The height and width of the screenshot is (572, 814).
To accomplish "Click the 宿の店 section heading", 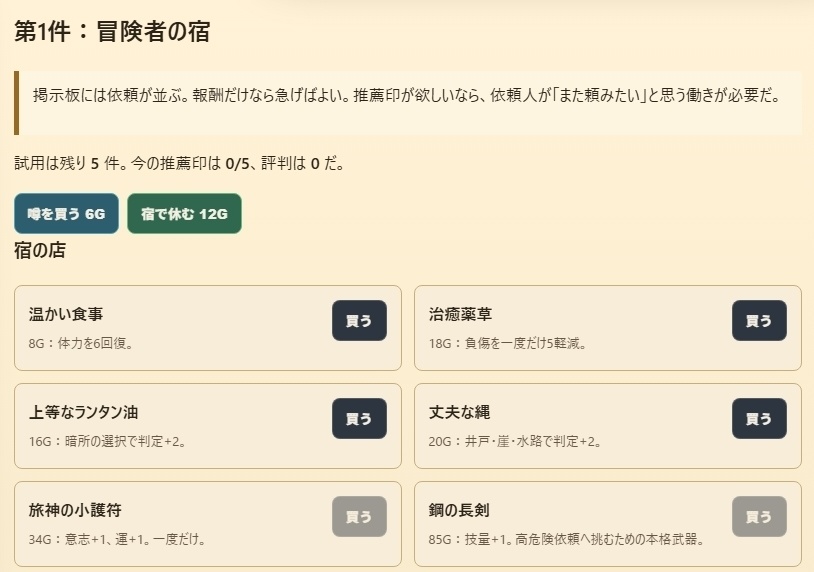I will 40,251.
